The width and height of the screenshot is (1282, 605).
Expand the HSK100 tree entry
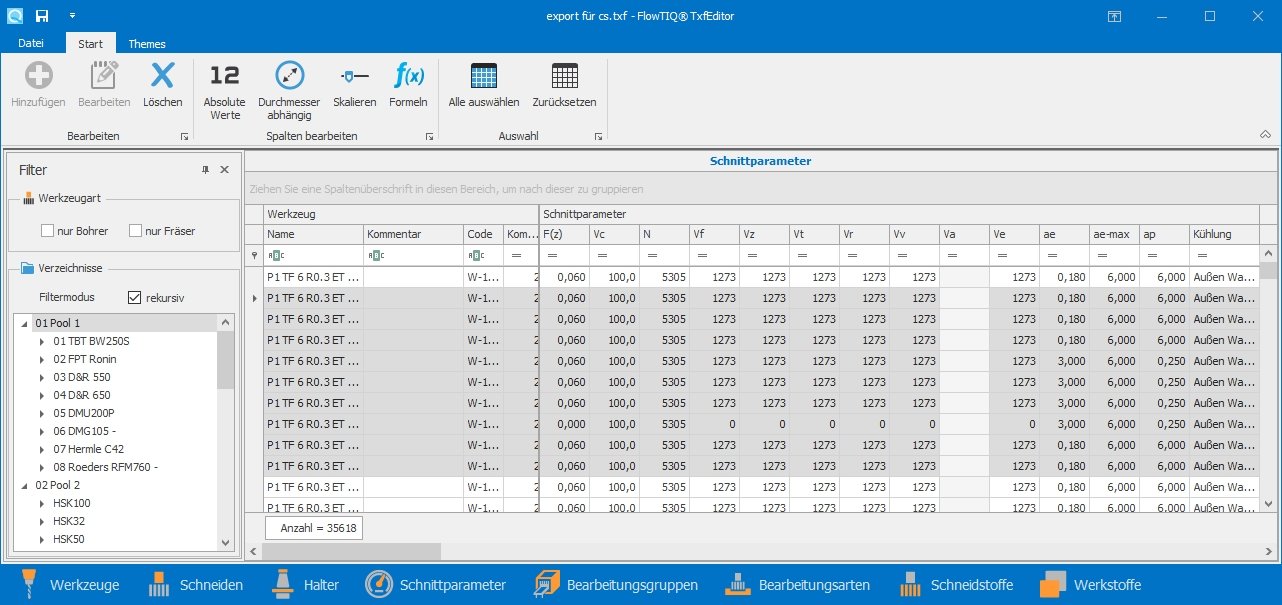[x=42, y=504]
